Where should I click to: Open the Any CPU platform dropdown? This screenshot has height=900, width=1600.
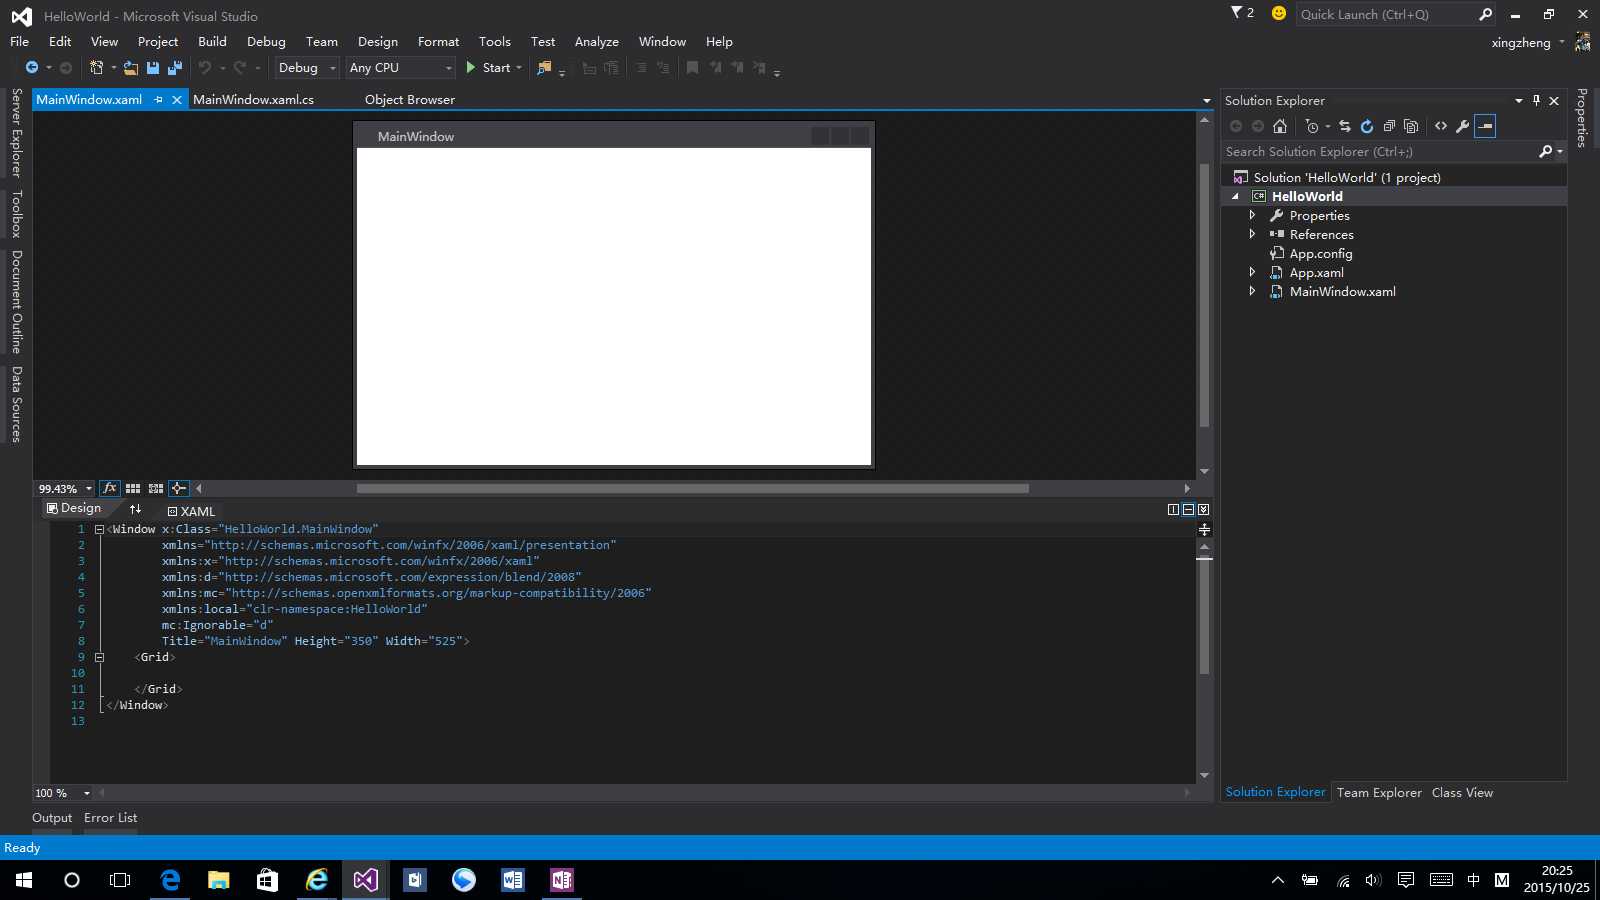[400, 67]
